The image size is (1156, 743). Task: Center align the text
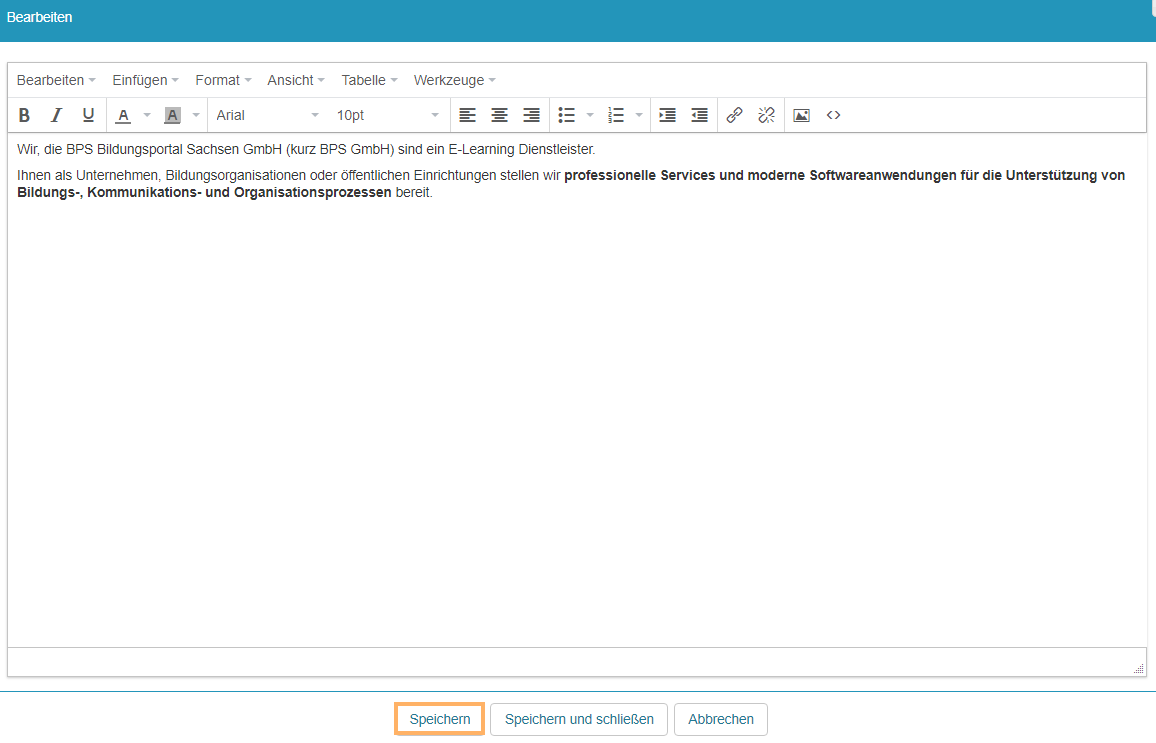tap(499, 115)
